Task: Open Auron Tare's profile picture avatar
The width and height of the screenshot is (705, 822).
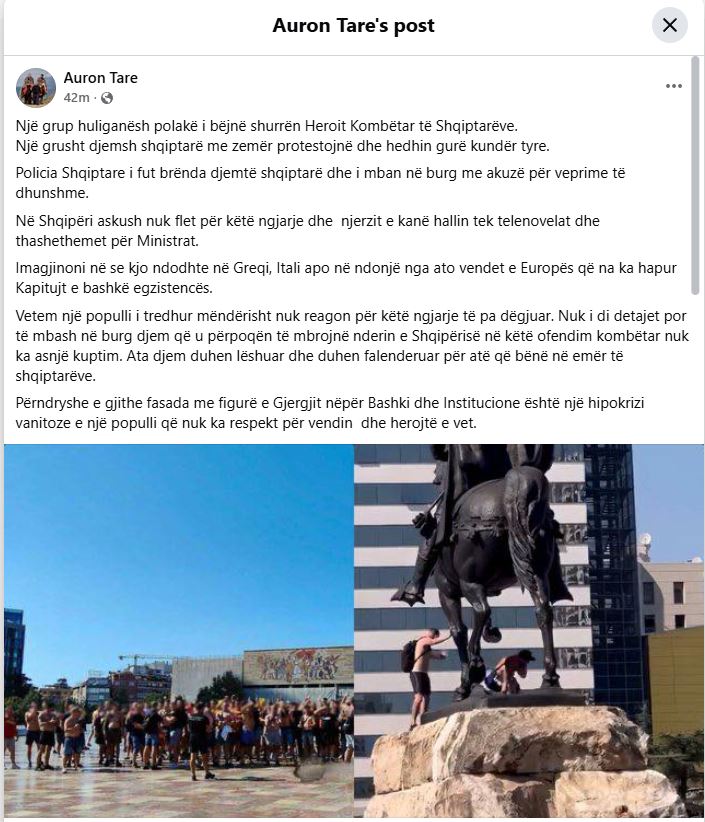Action: [x=36, y=87]
